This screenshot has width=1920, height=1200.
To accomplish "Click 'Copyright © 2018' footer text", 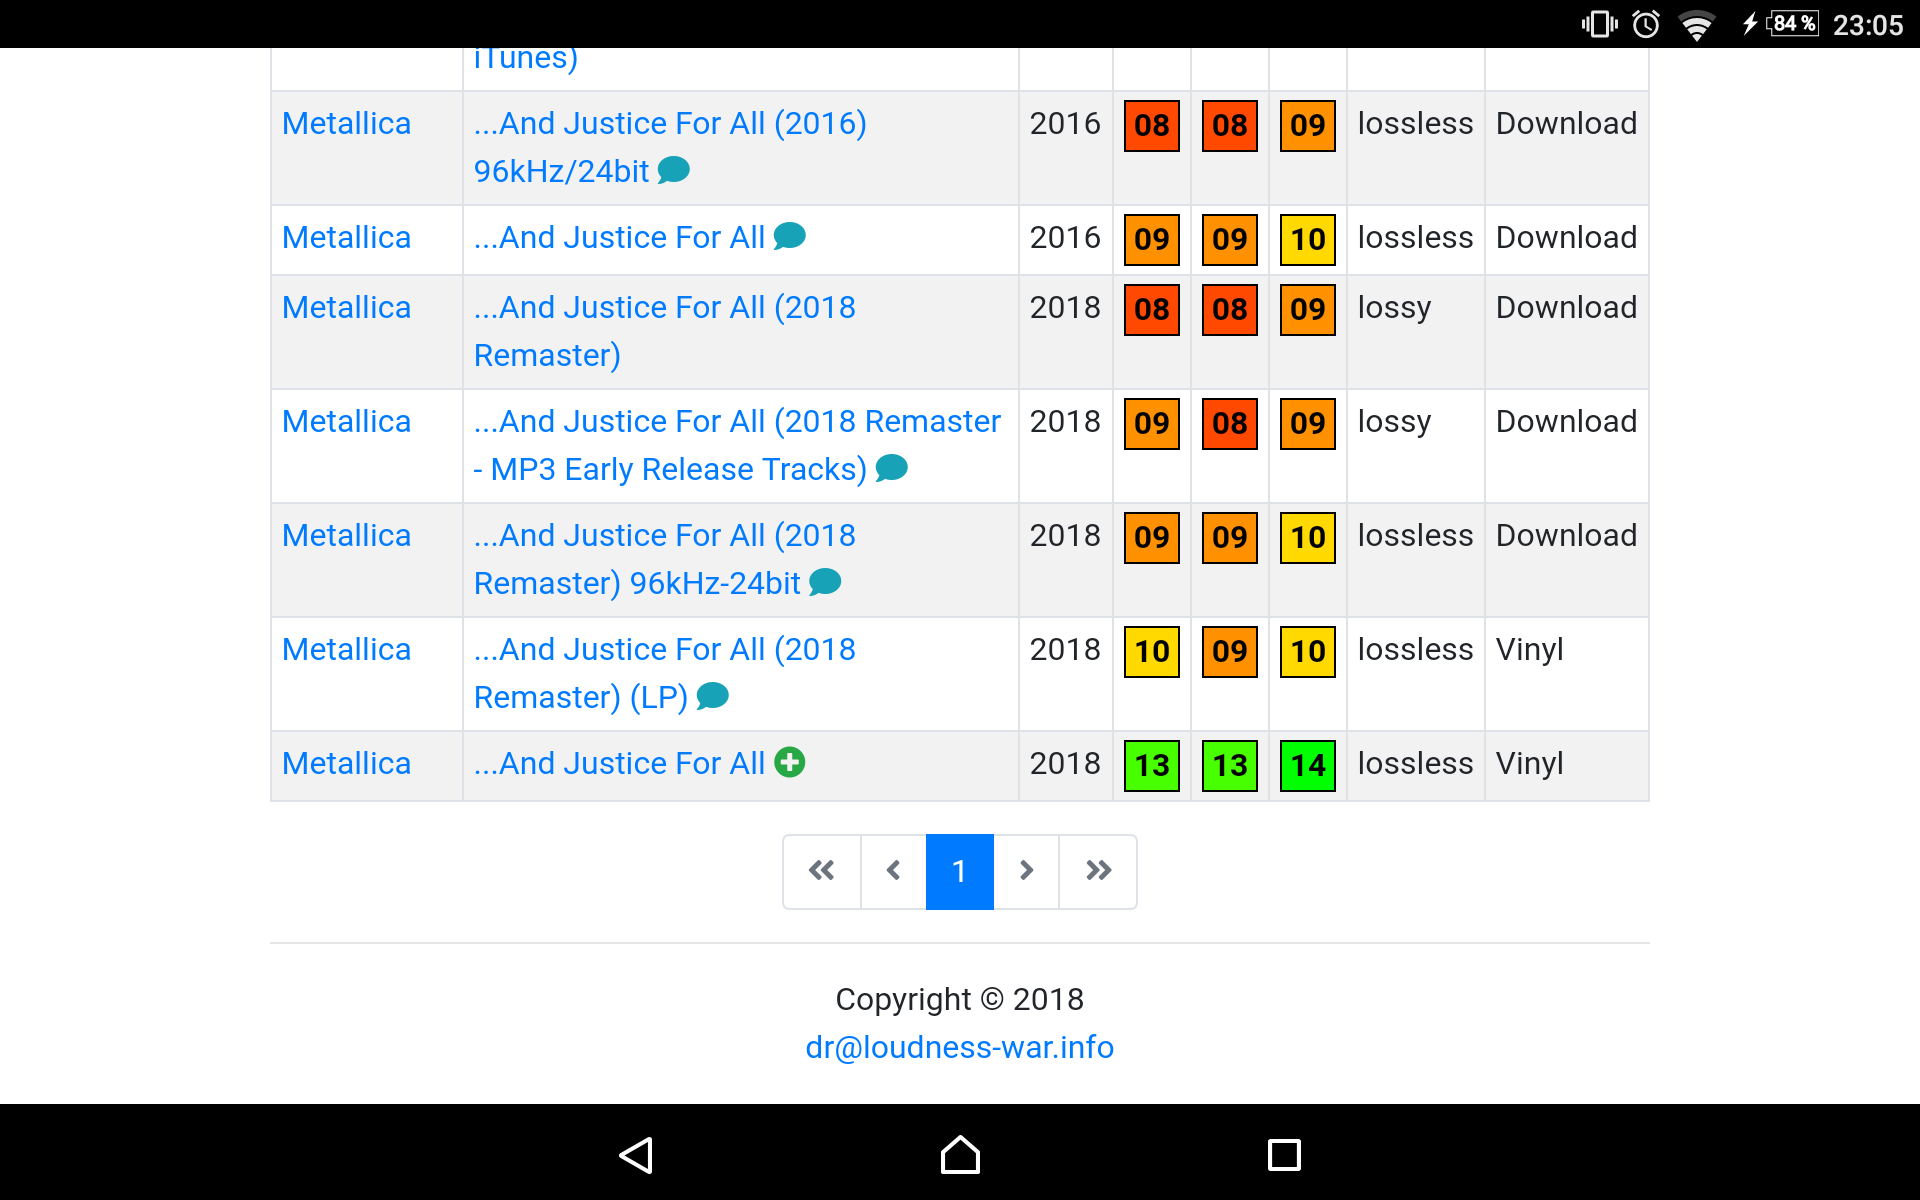I will click(960, 999).
